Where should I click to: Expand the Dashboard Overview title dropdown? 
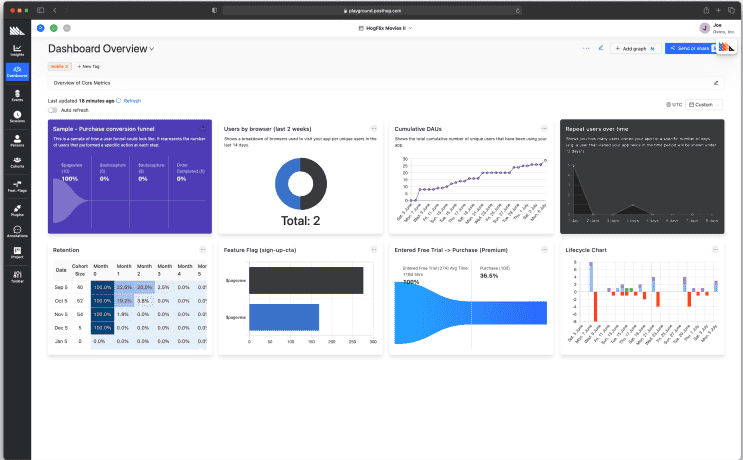click(152, 49)
